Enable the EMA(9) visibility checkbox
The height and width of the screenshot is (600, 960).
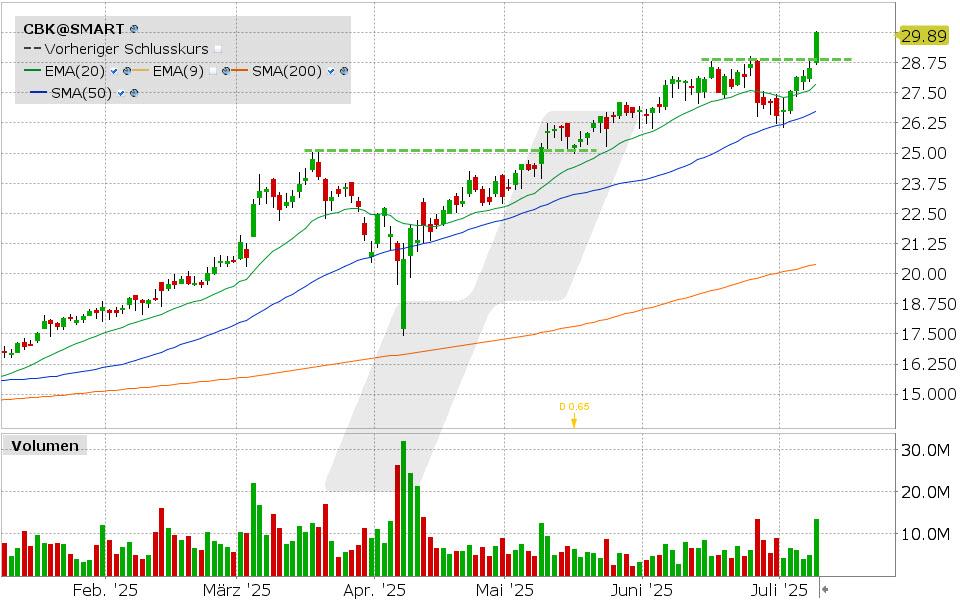click(213, 71)
